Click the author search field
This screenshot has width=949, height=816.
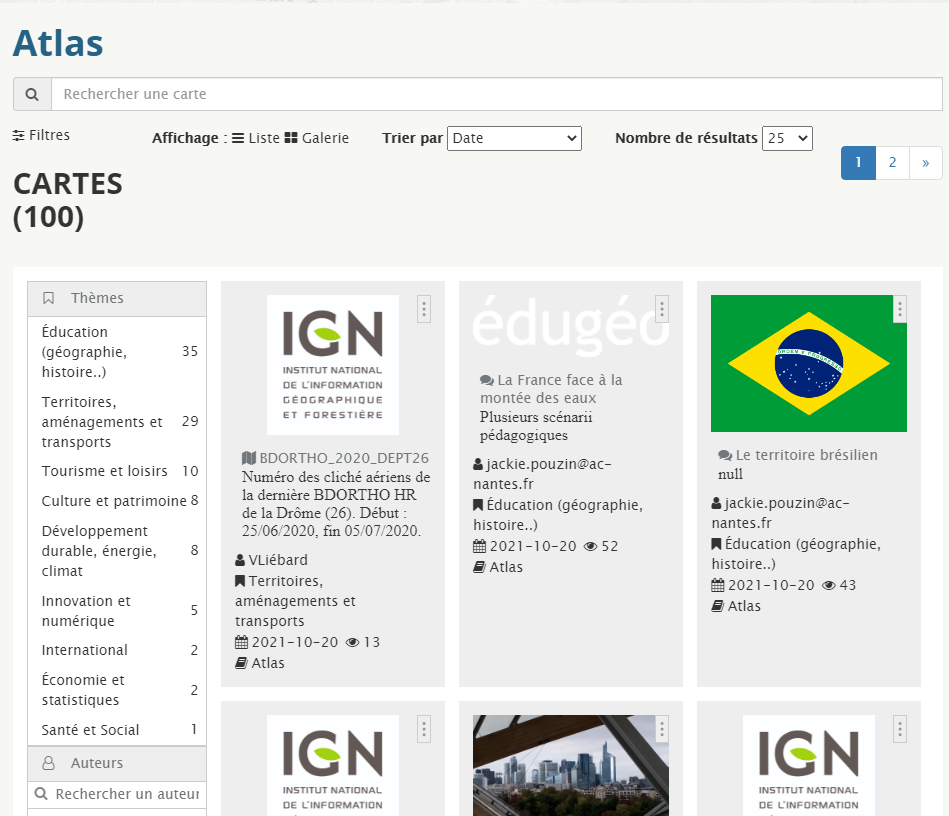(x=126, y=794)
